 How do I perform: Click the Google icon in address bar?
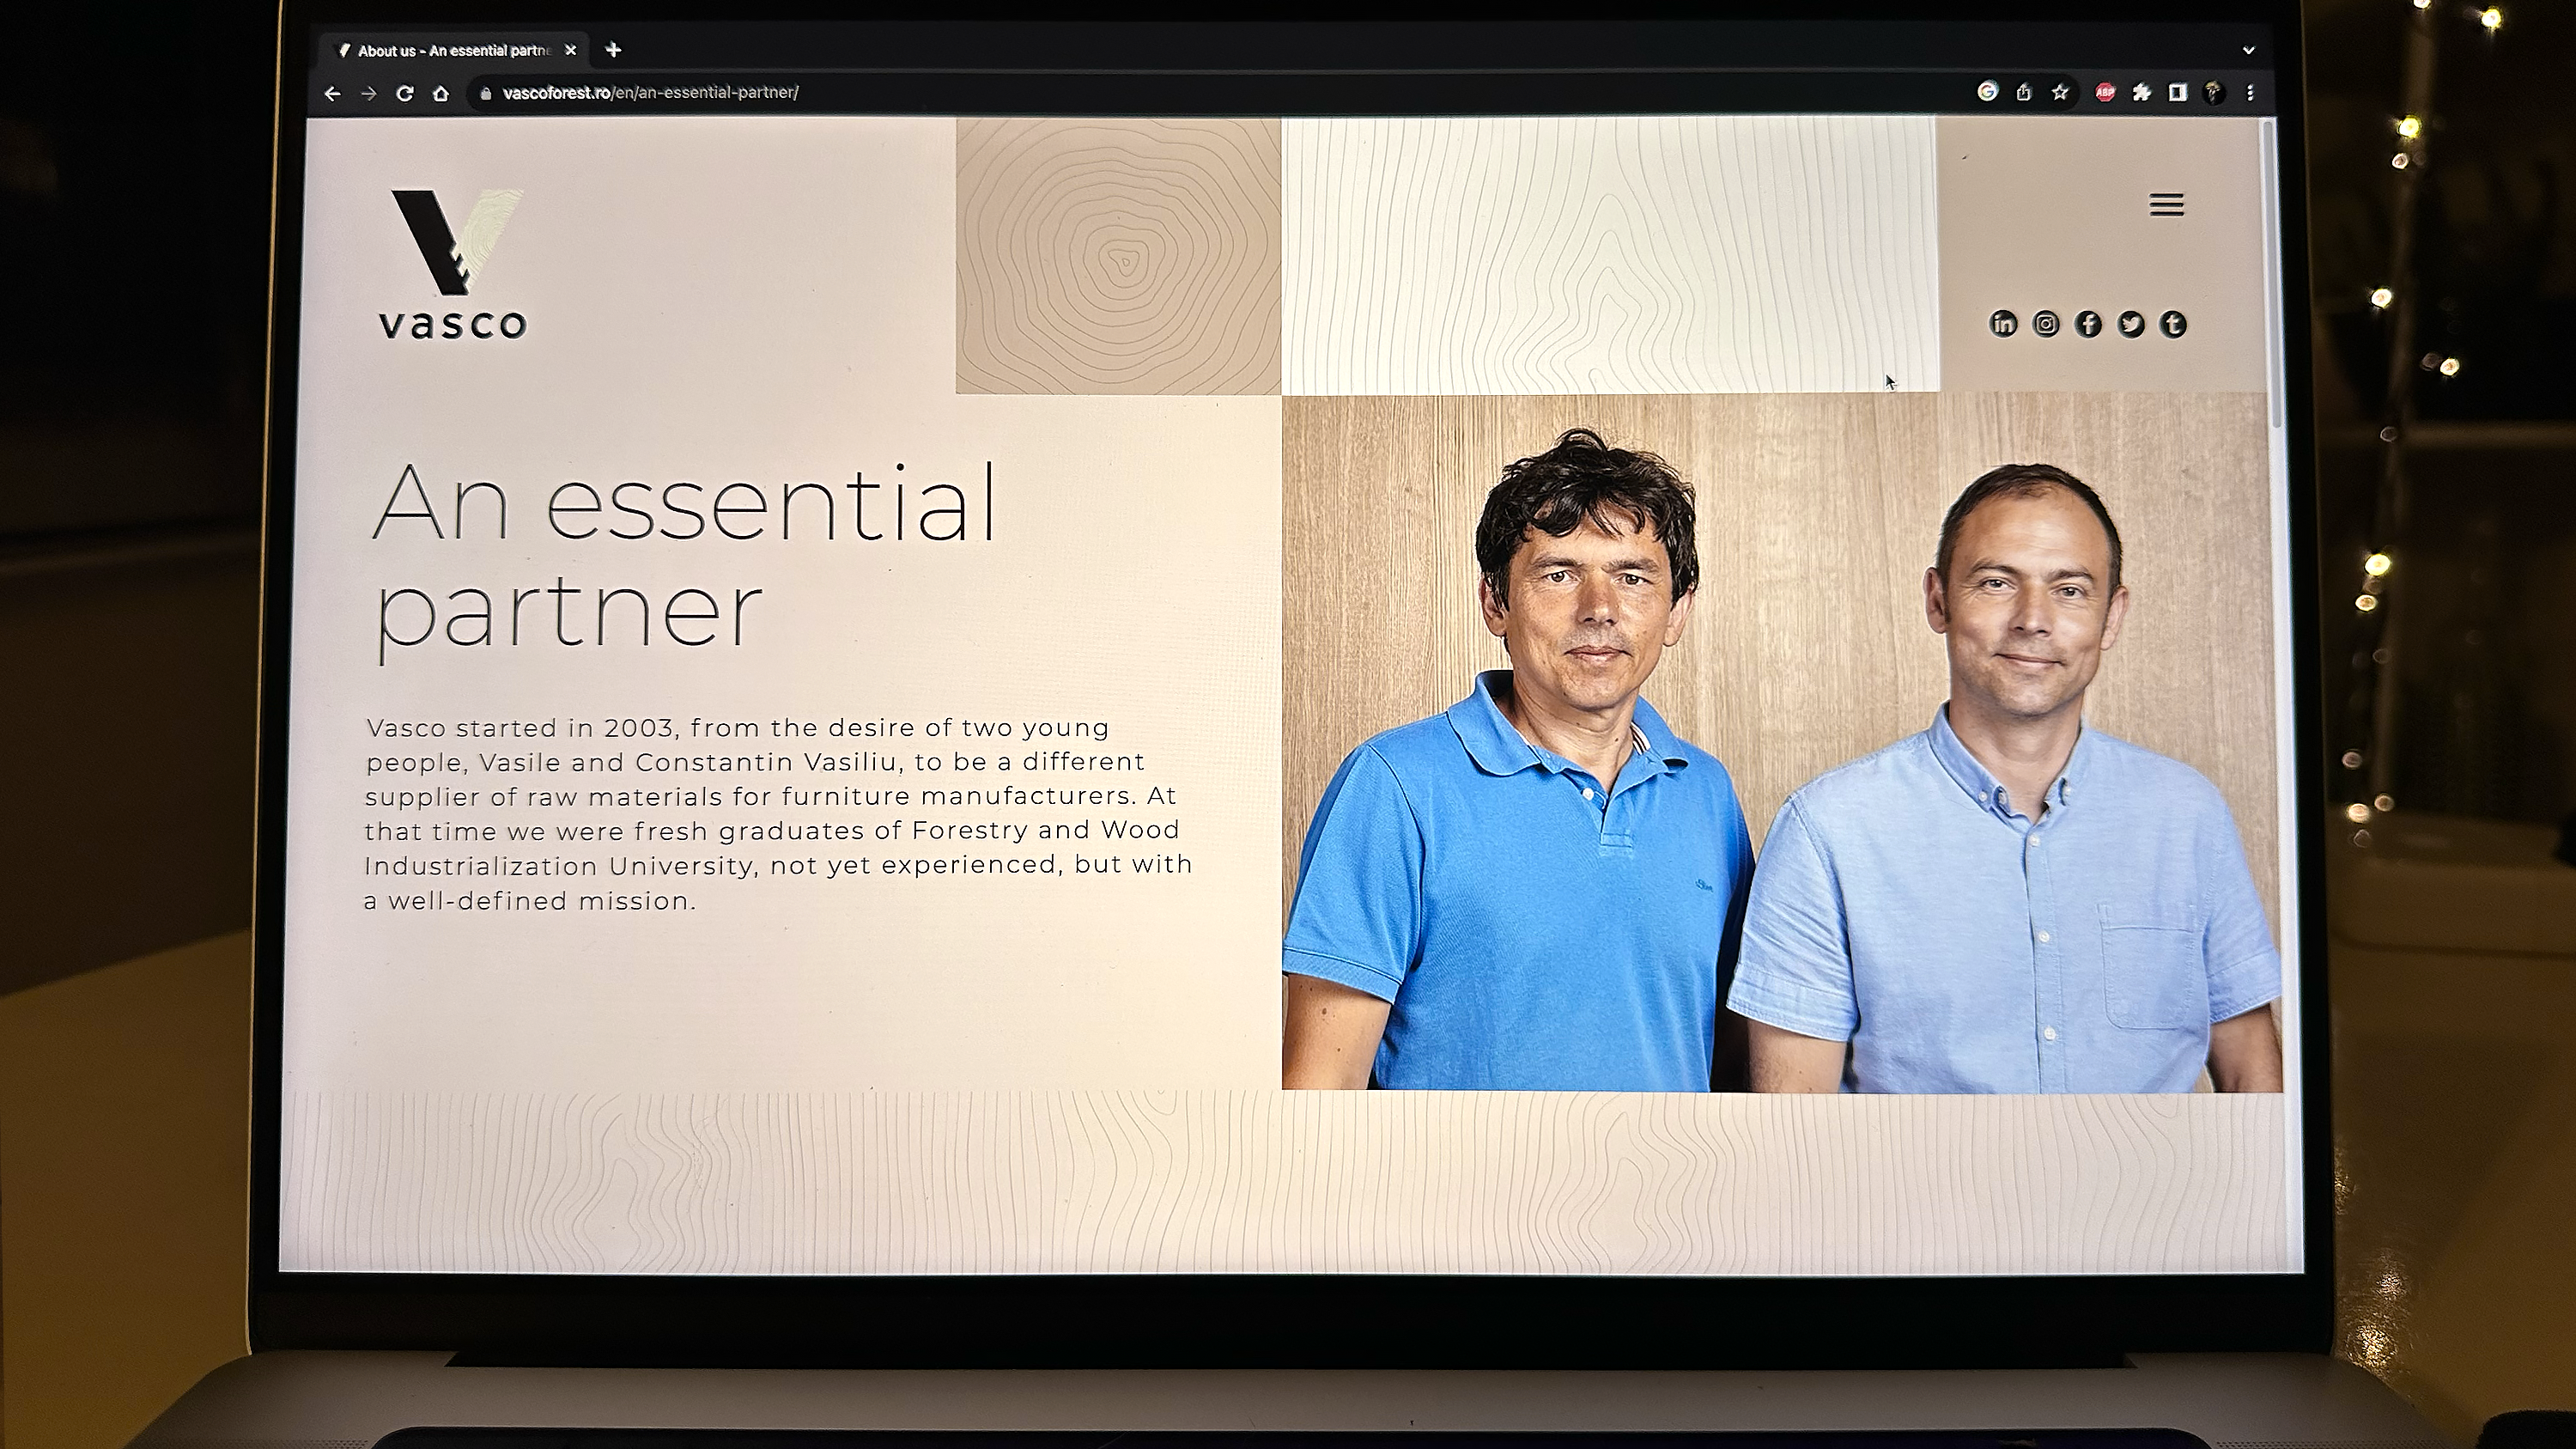tap(1987, 92)
